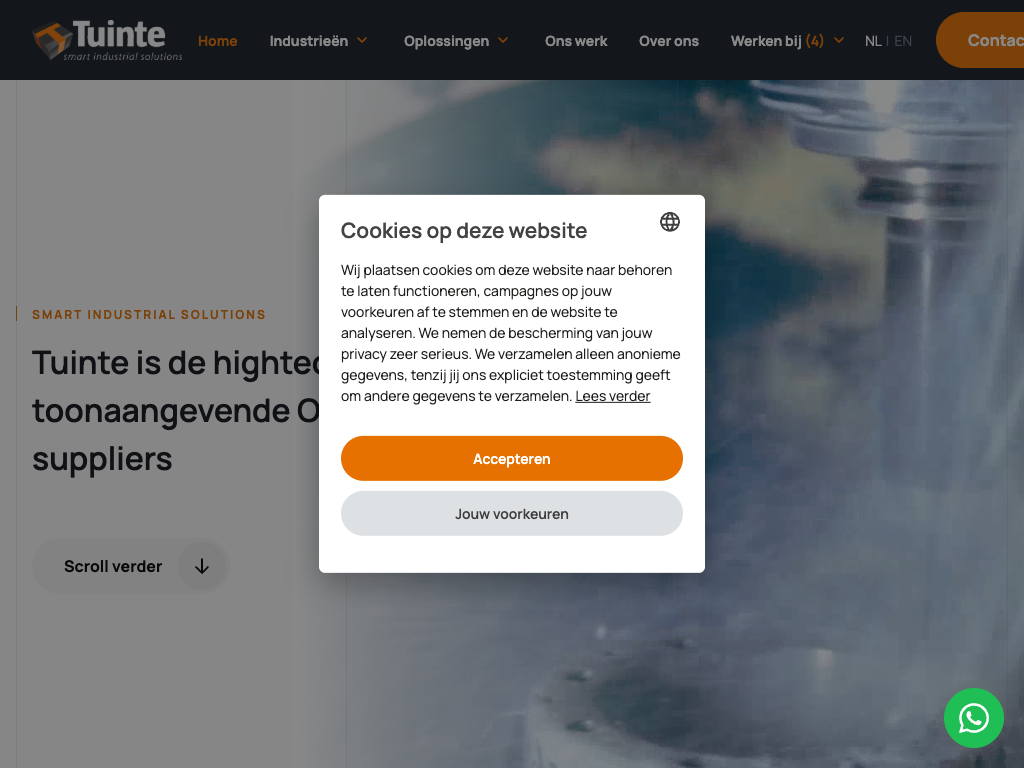Image resolution: width=1024 pixels, height=768 pixels.
Task: Open the Werken bij (4) menu item
Action: (777, 41)
